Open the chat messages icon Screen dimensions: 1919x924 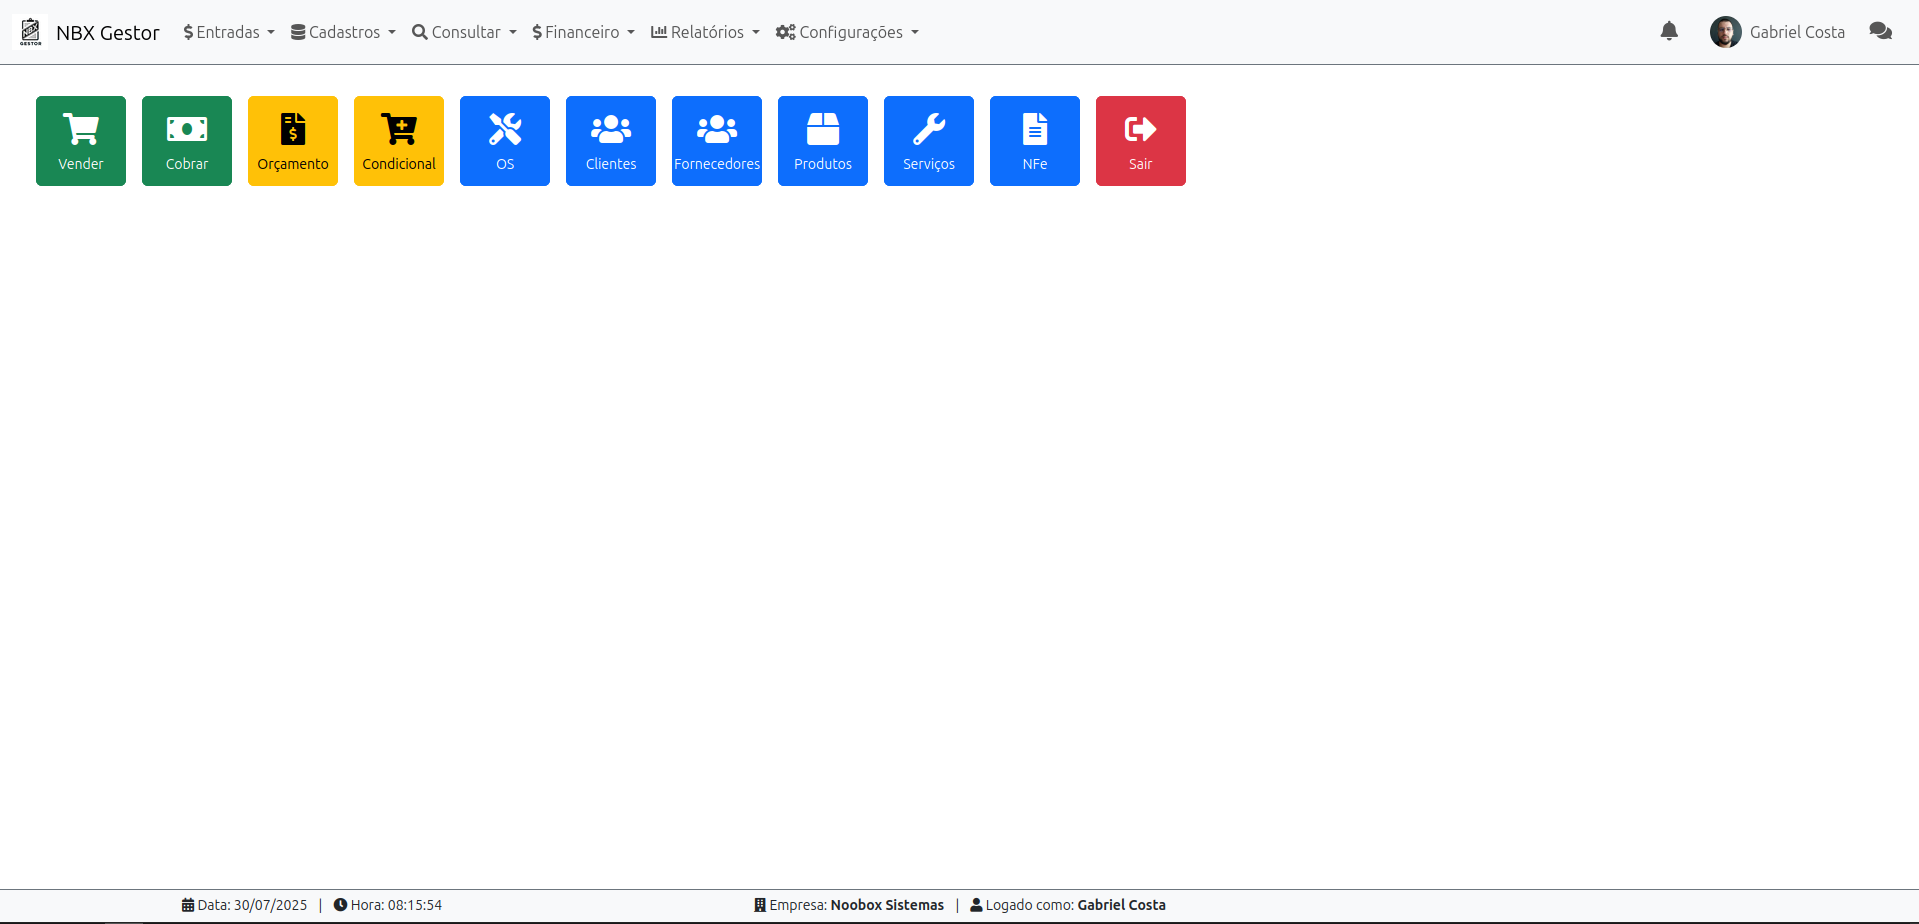pyautogui.click(x=1880, y=31)
